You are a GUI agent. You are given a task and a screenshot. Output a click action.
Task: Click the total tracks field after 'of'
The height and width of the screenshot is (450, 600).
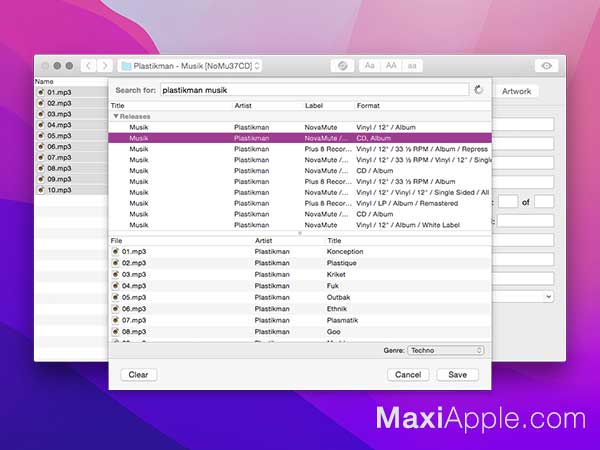tap(544, 202)
